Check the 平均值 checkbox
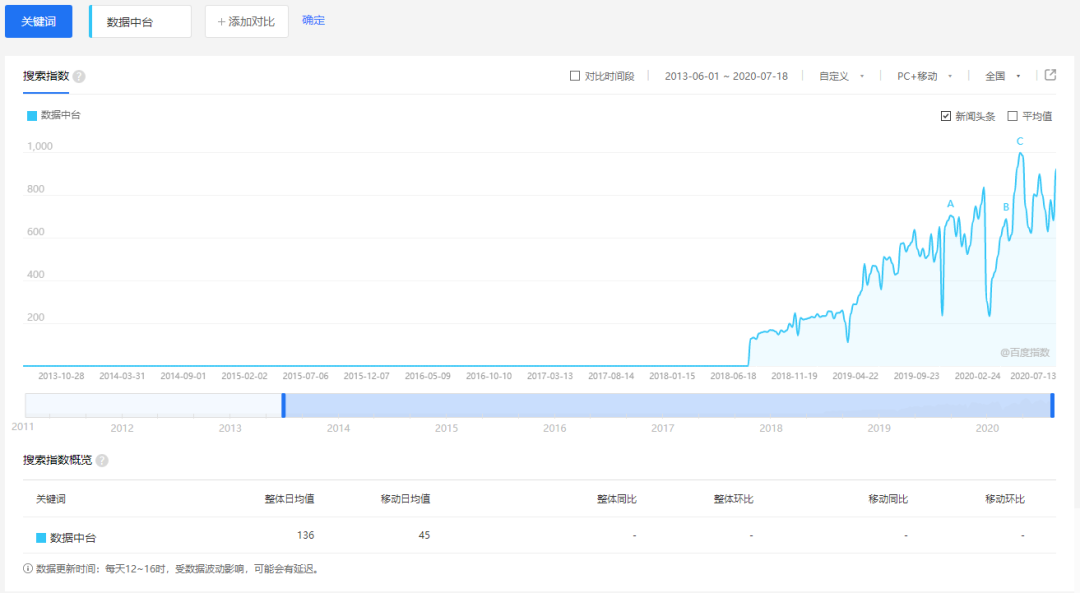 coord(1012,116)
